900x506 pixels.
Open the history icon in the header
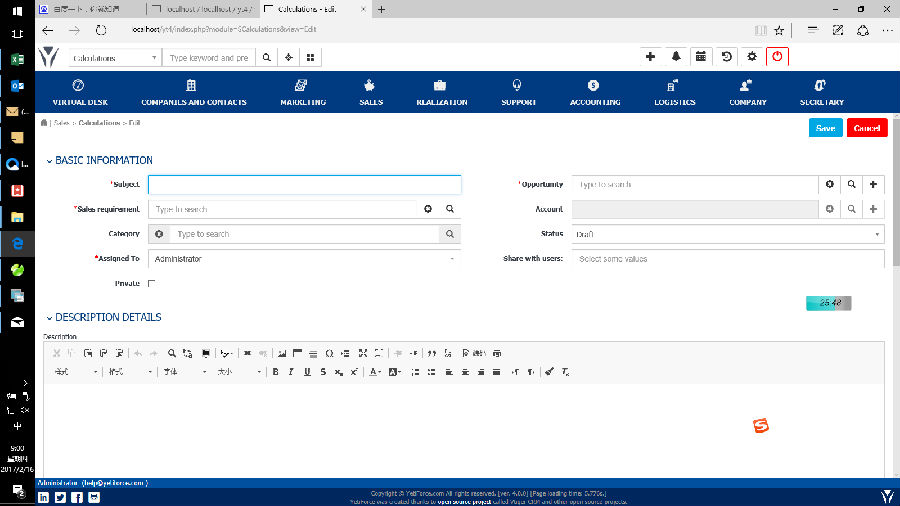coord(727,56)
